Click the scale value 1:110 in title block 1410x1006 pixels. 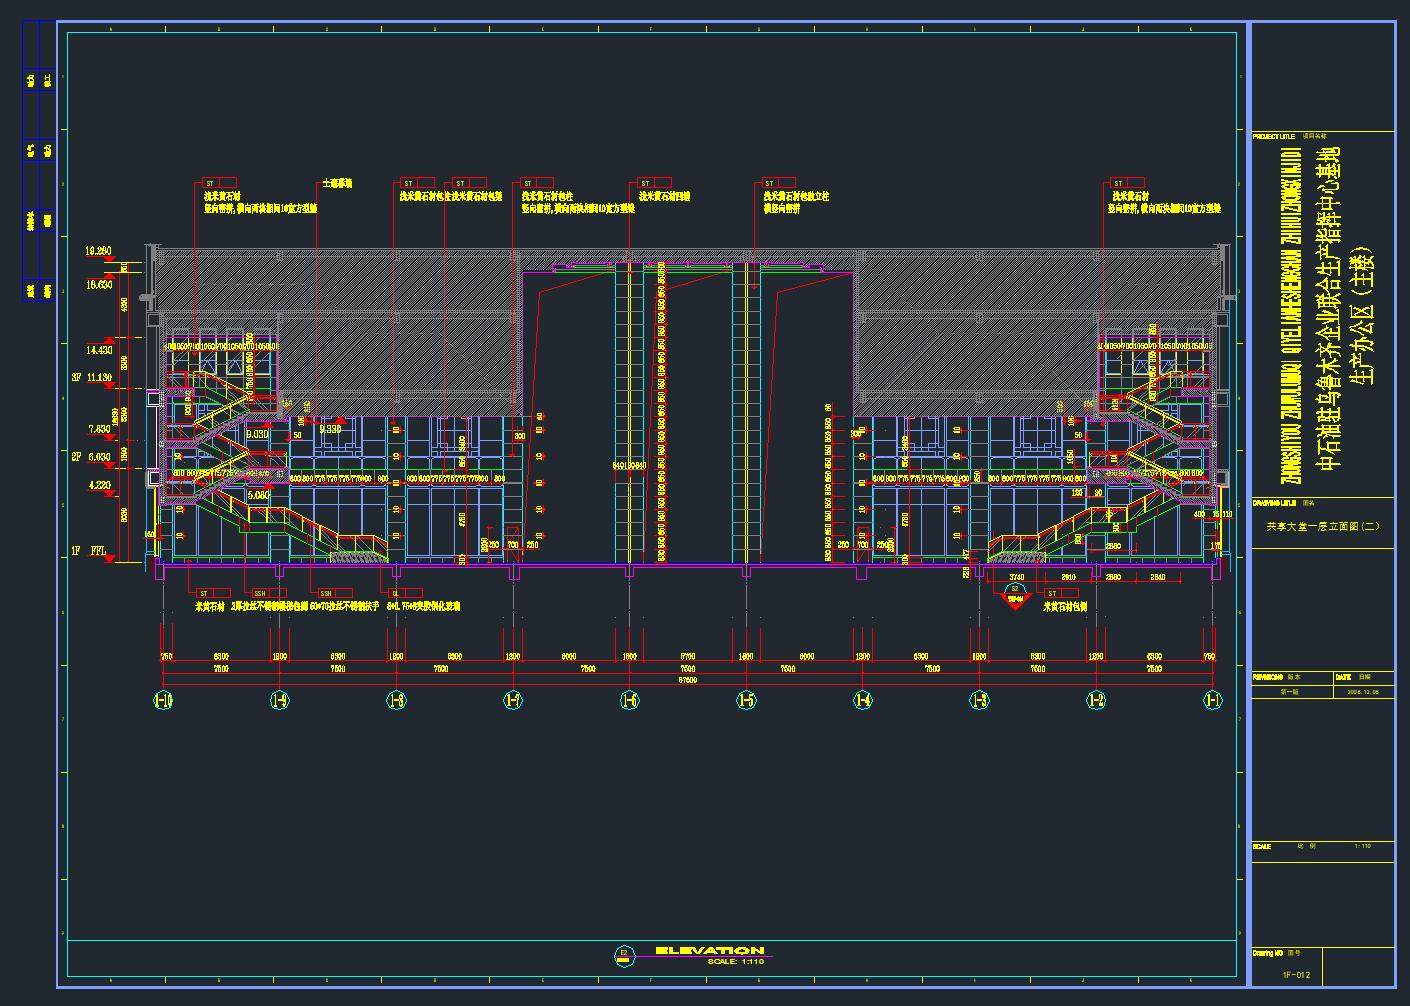[x=1362, y=847]
